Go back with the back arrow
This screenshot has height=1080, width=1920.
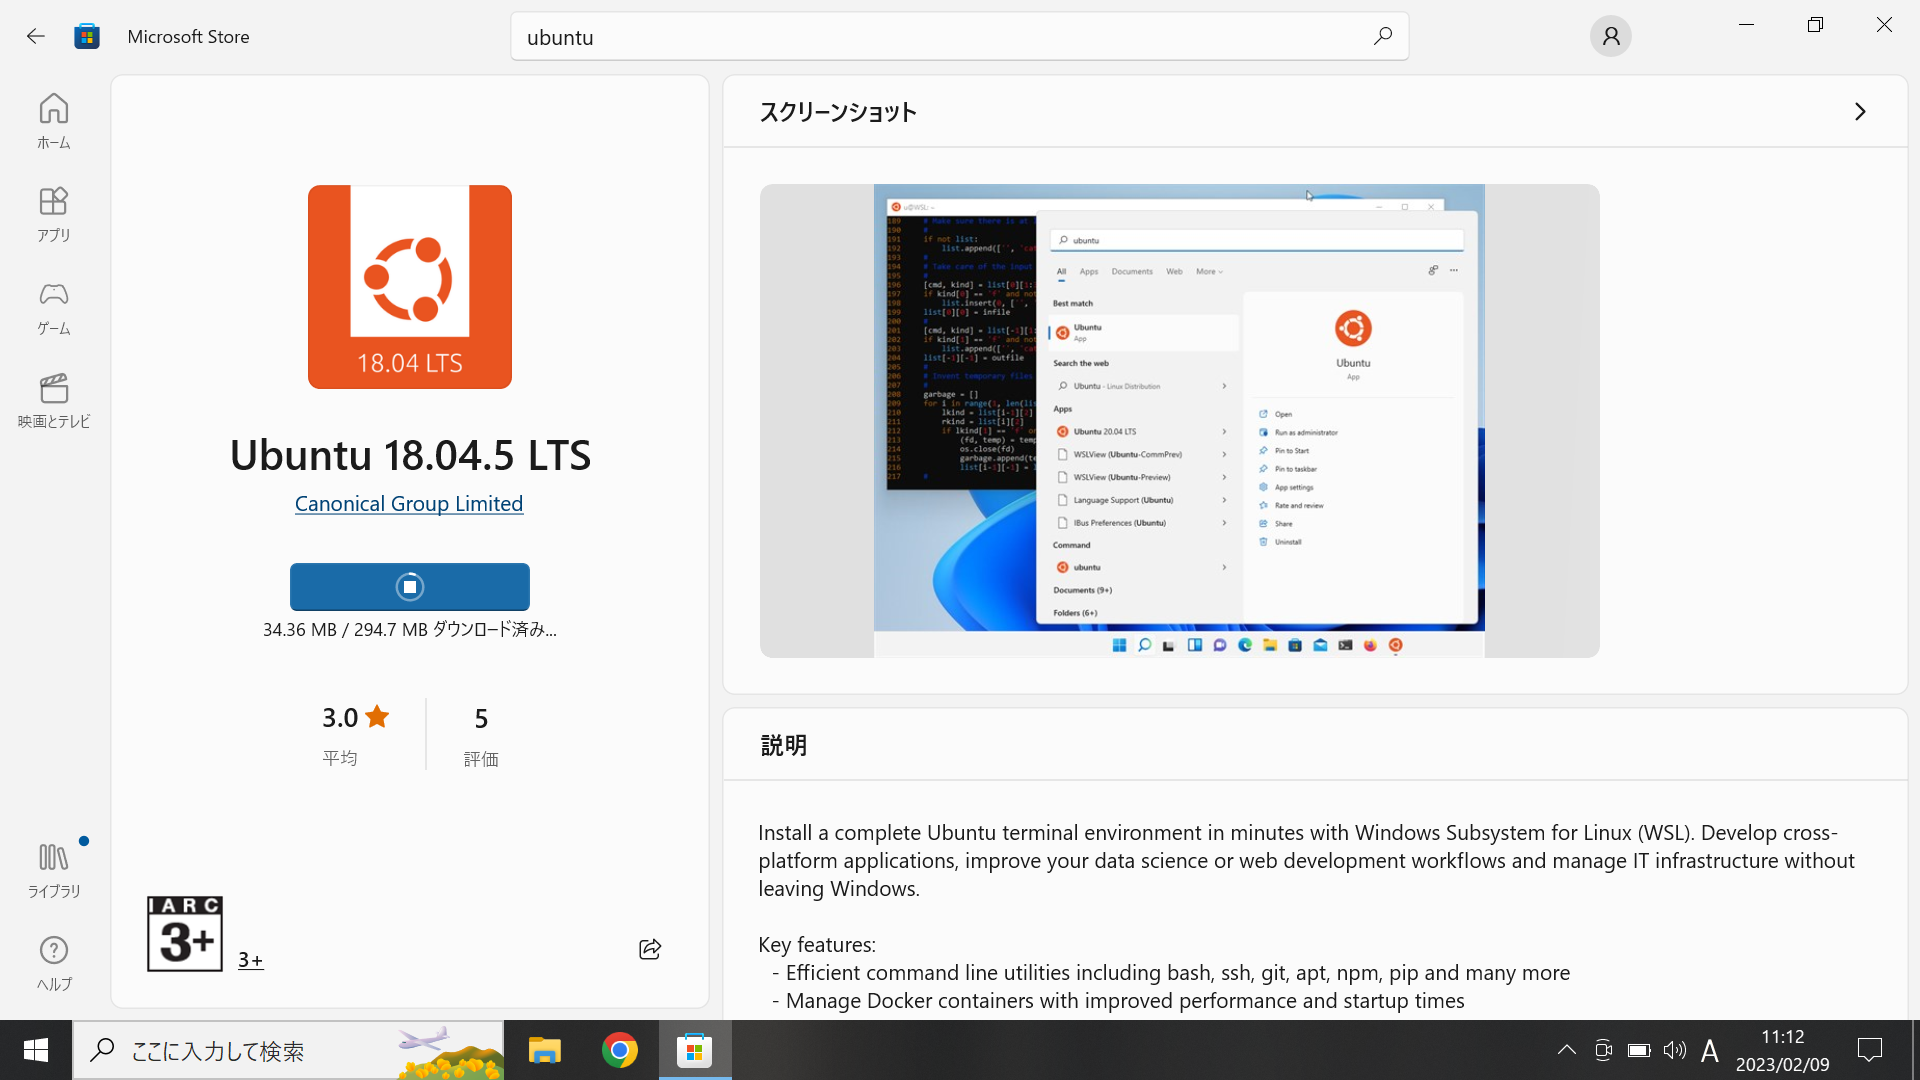tap(36, 36)
